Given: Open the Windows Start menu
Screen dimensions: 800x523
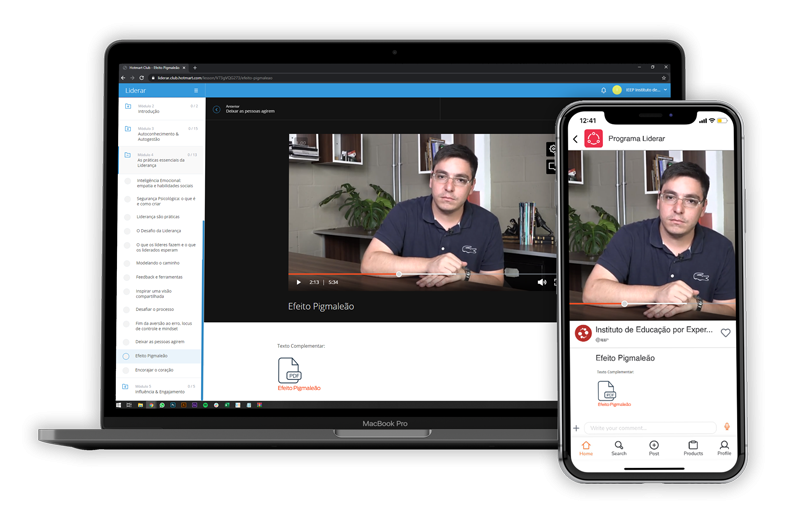Looking at the screenshot, I should coord(119,405).
